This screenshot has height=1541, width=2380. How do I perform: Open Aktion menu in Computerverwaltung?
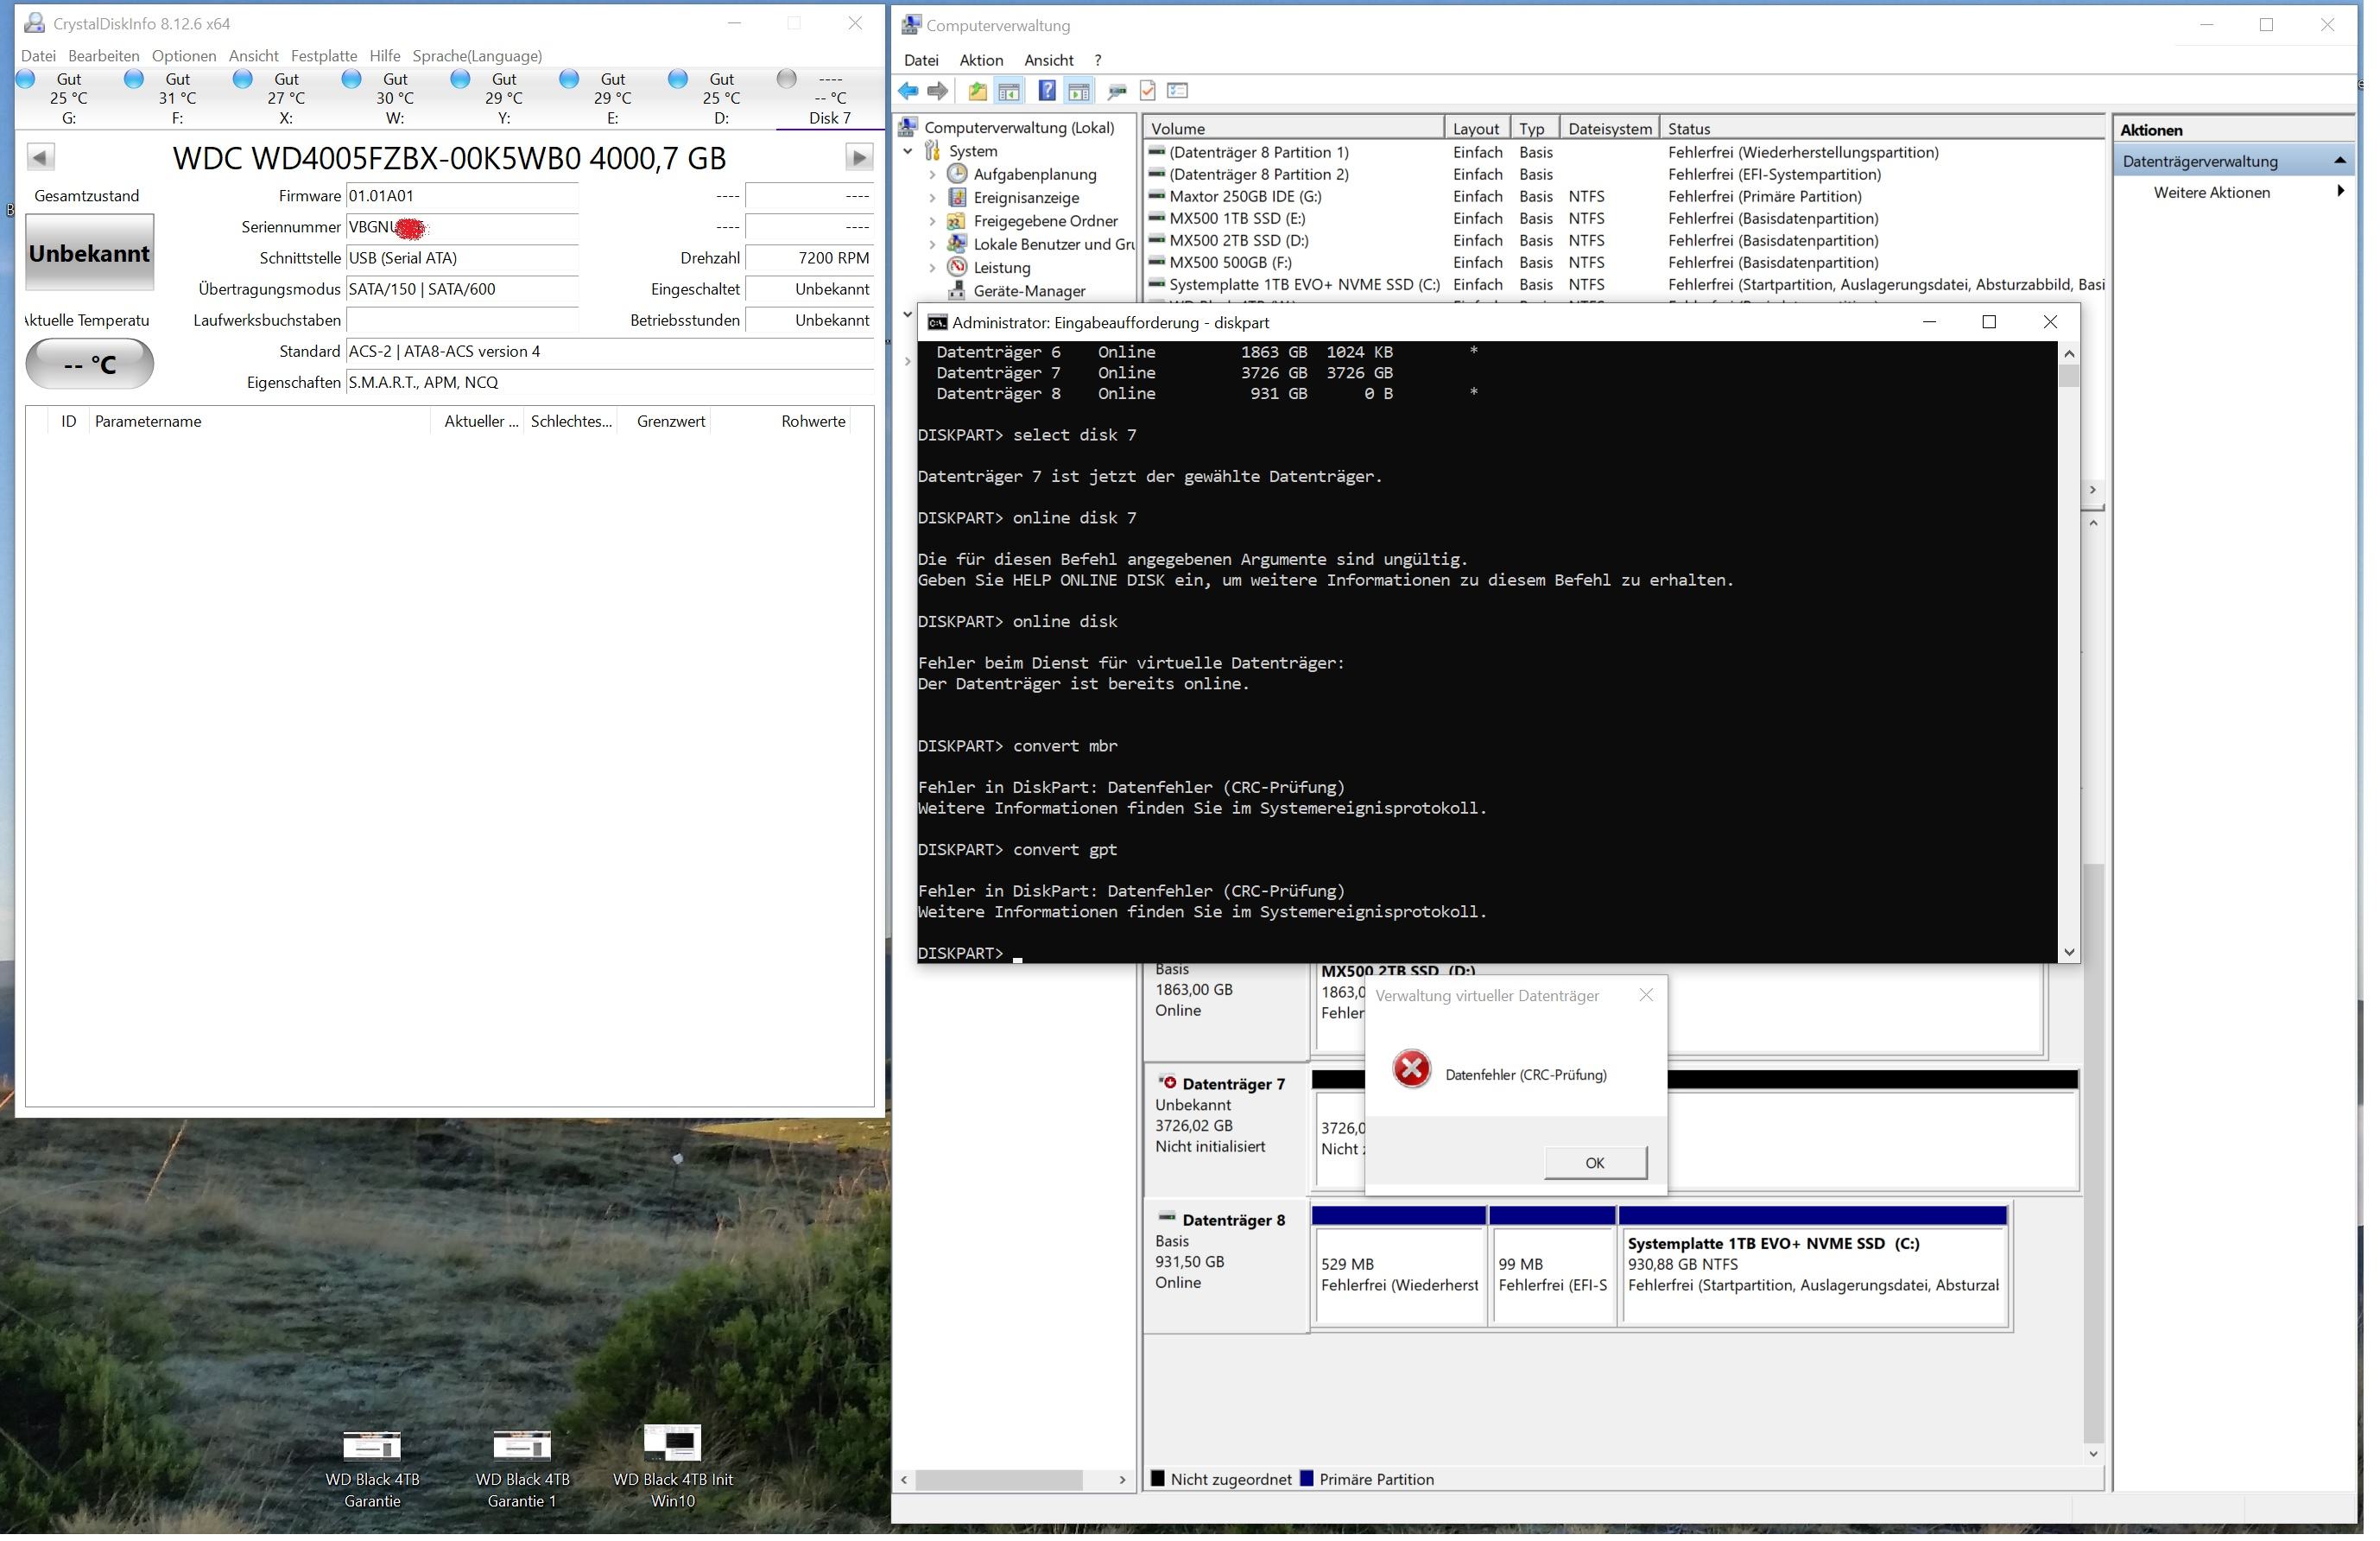pyautogui.click(x=981, y=60)
